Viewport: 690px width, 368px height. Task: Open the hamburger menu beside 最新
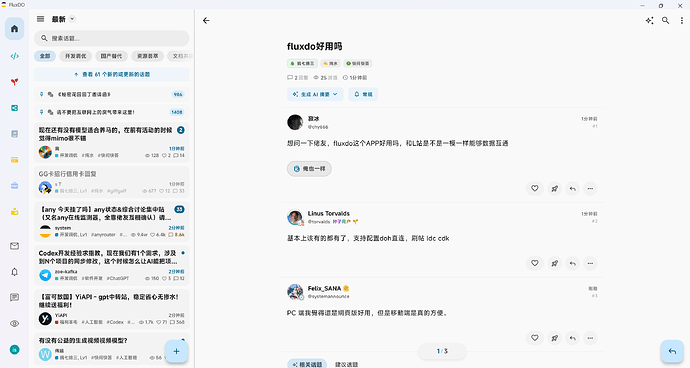40,19
